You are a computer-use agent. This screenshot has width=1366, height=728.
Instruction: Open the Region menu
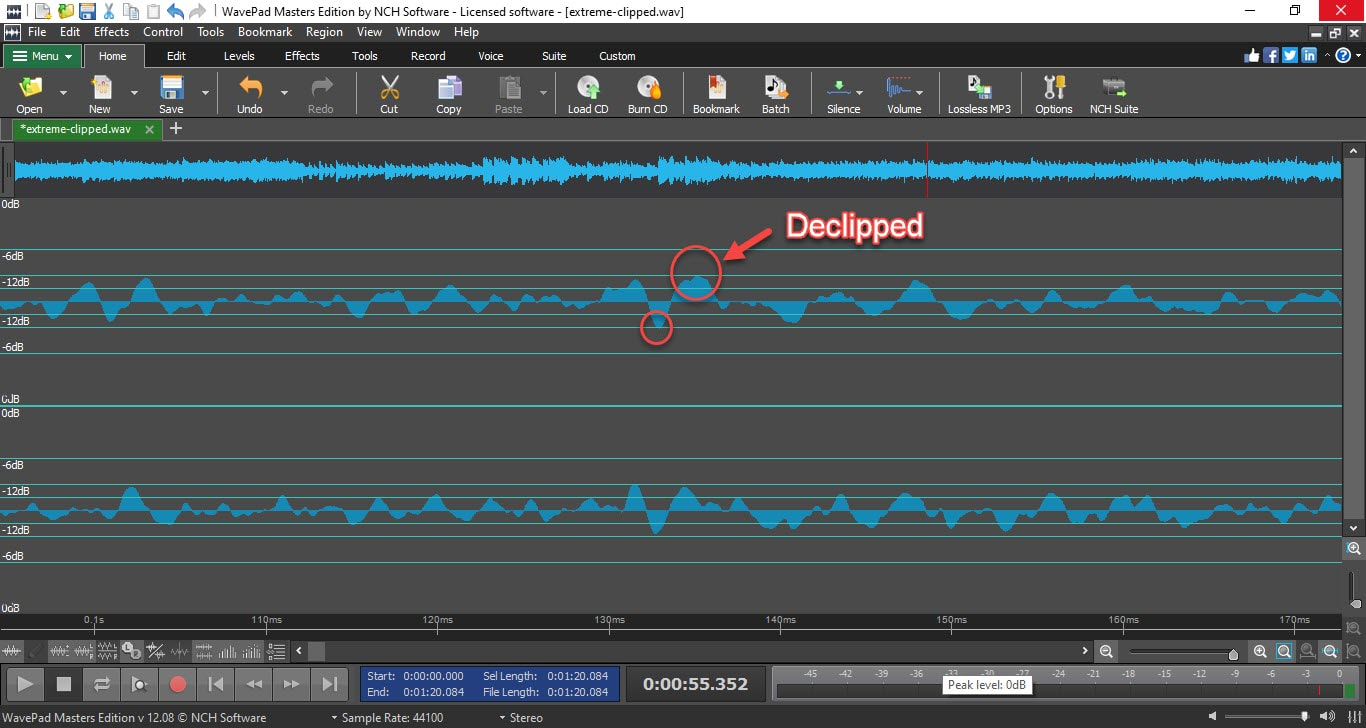pyautogui.click(x=324, y=32)
